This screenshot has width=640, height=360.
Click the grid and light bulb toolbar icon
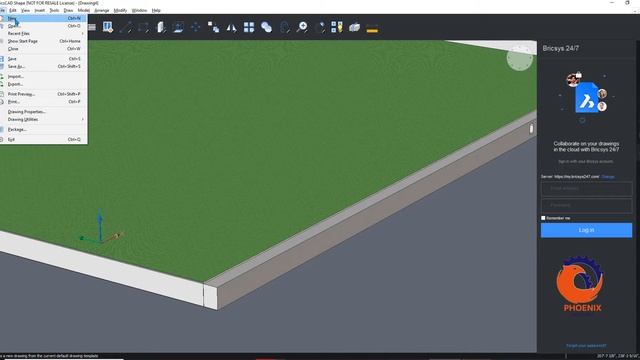[337, 27]
